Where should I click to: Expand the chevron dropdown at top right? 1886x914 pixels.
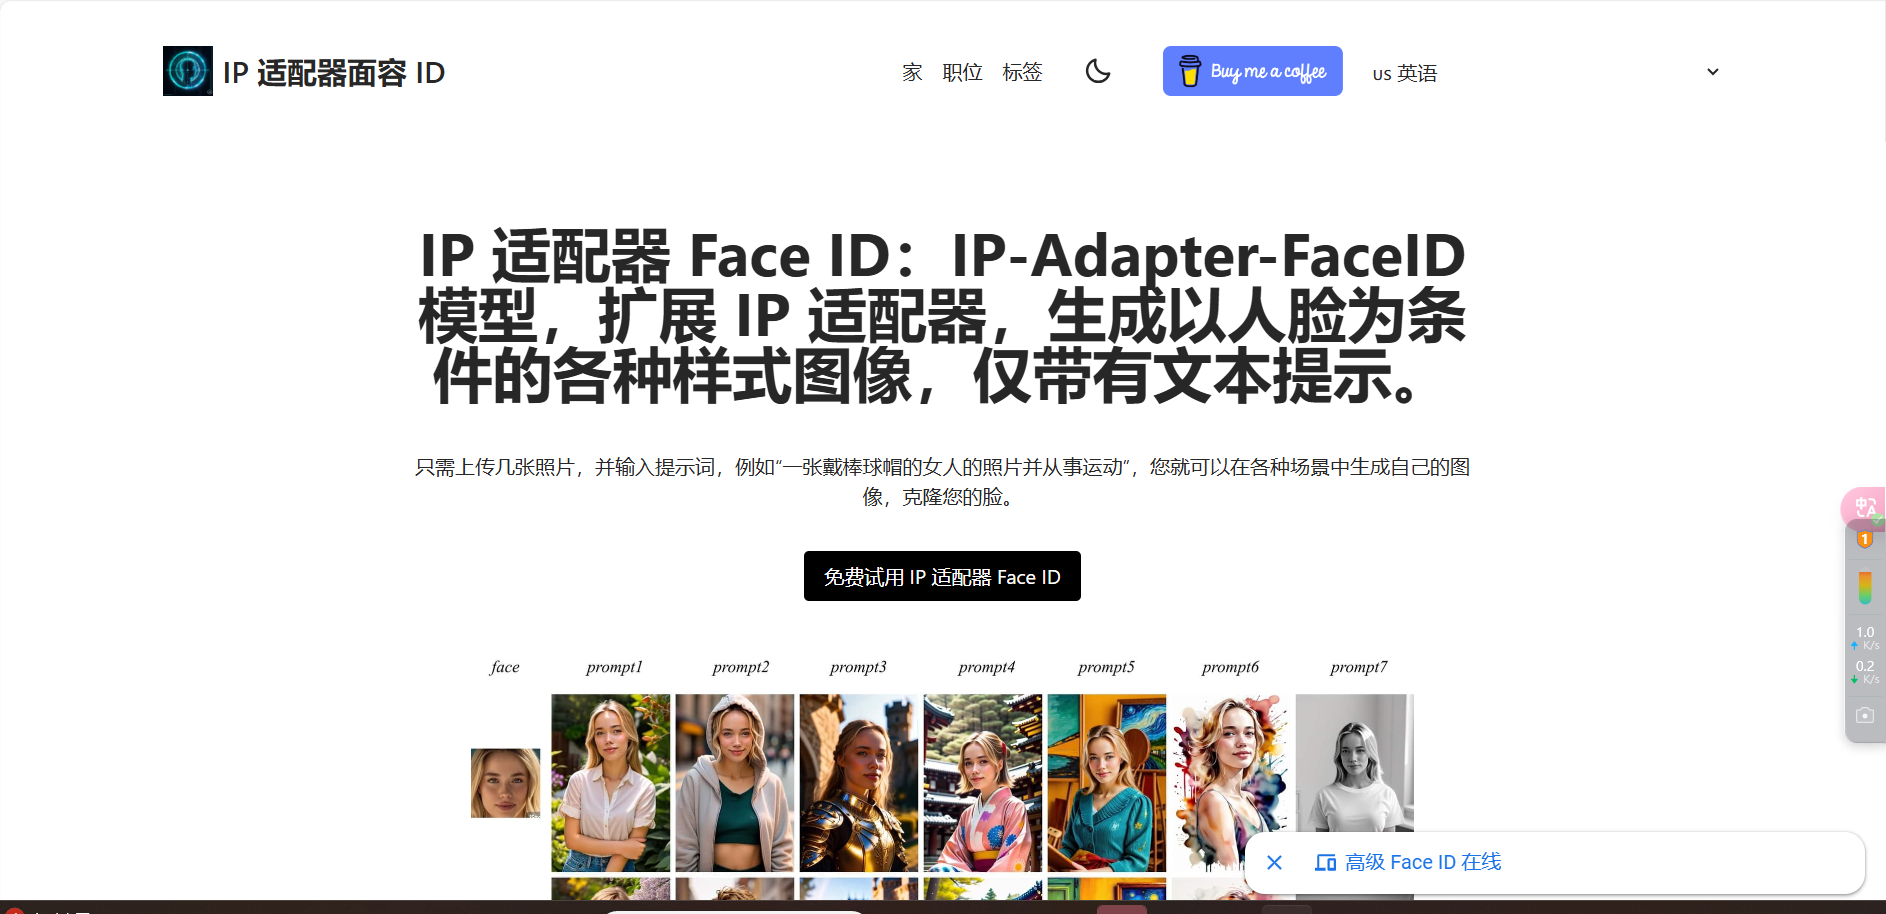tap(1713, 71)
